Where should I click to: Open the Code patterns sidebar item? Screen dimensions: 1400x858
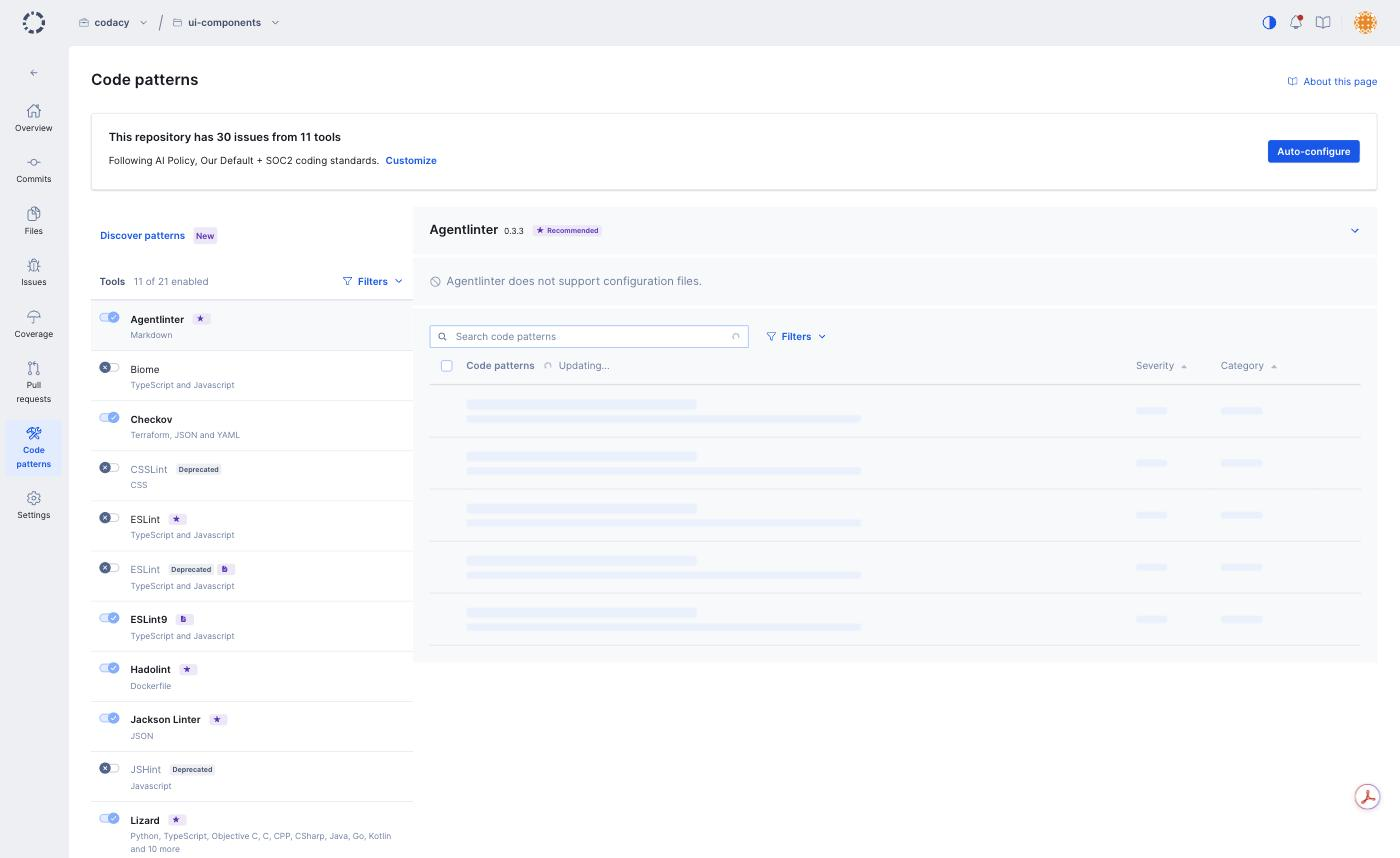(x=33, y=447)
